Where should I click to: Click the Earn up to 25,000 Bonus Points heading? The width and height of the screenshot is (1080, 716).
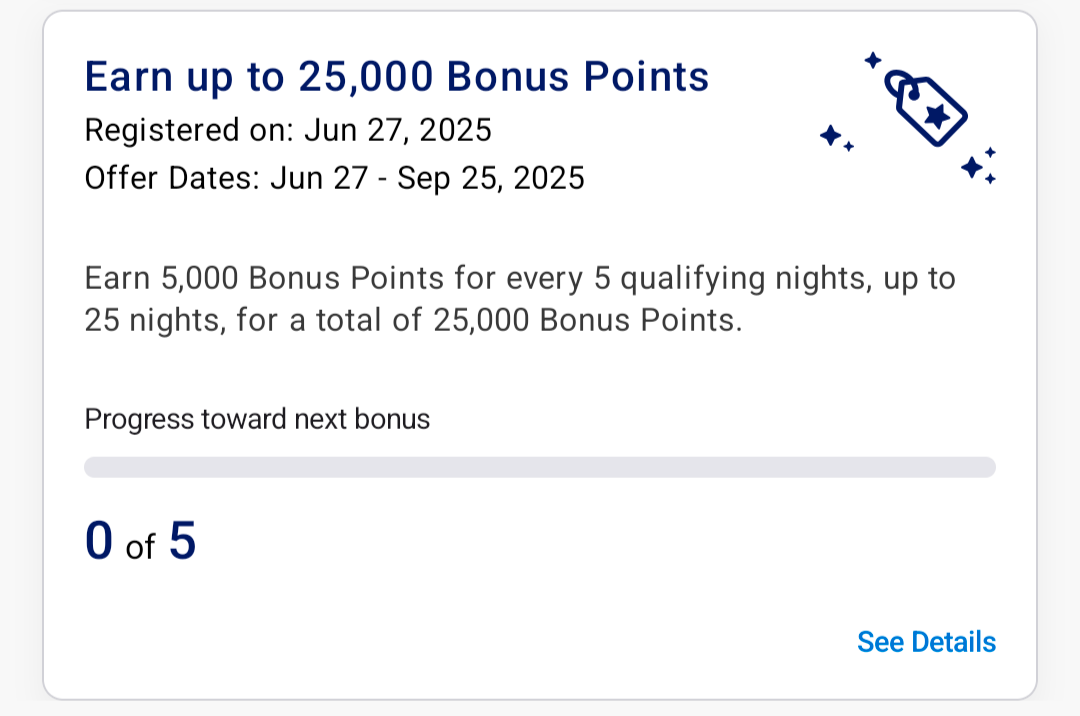396,76
